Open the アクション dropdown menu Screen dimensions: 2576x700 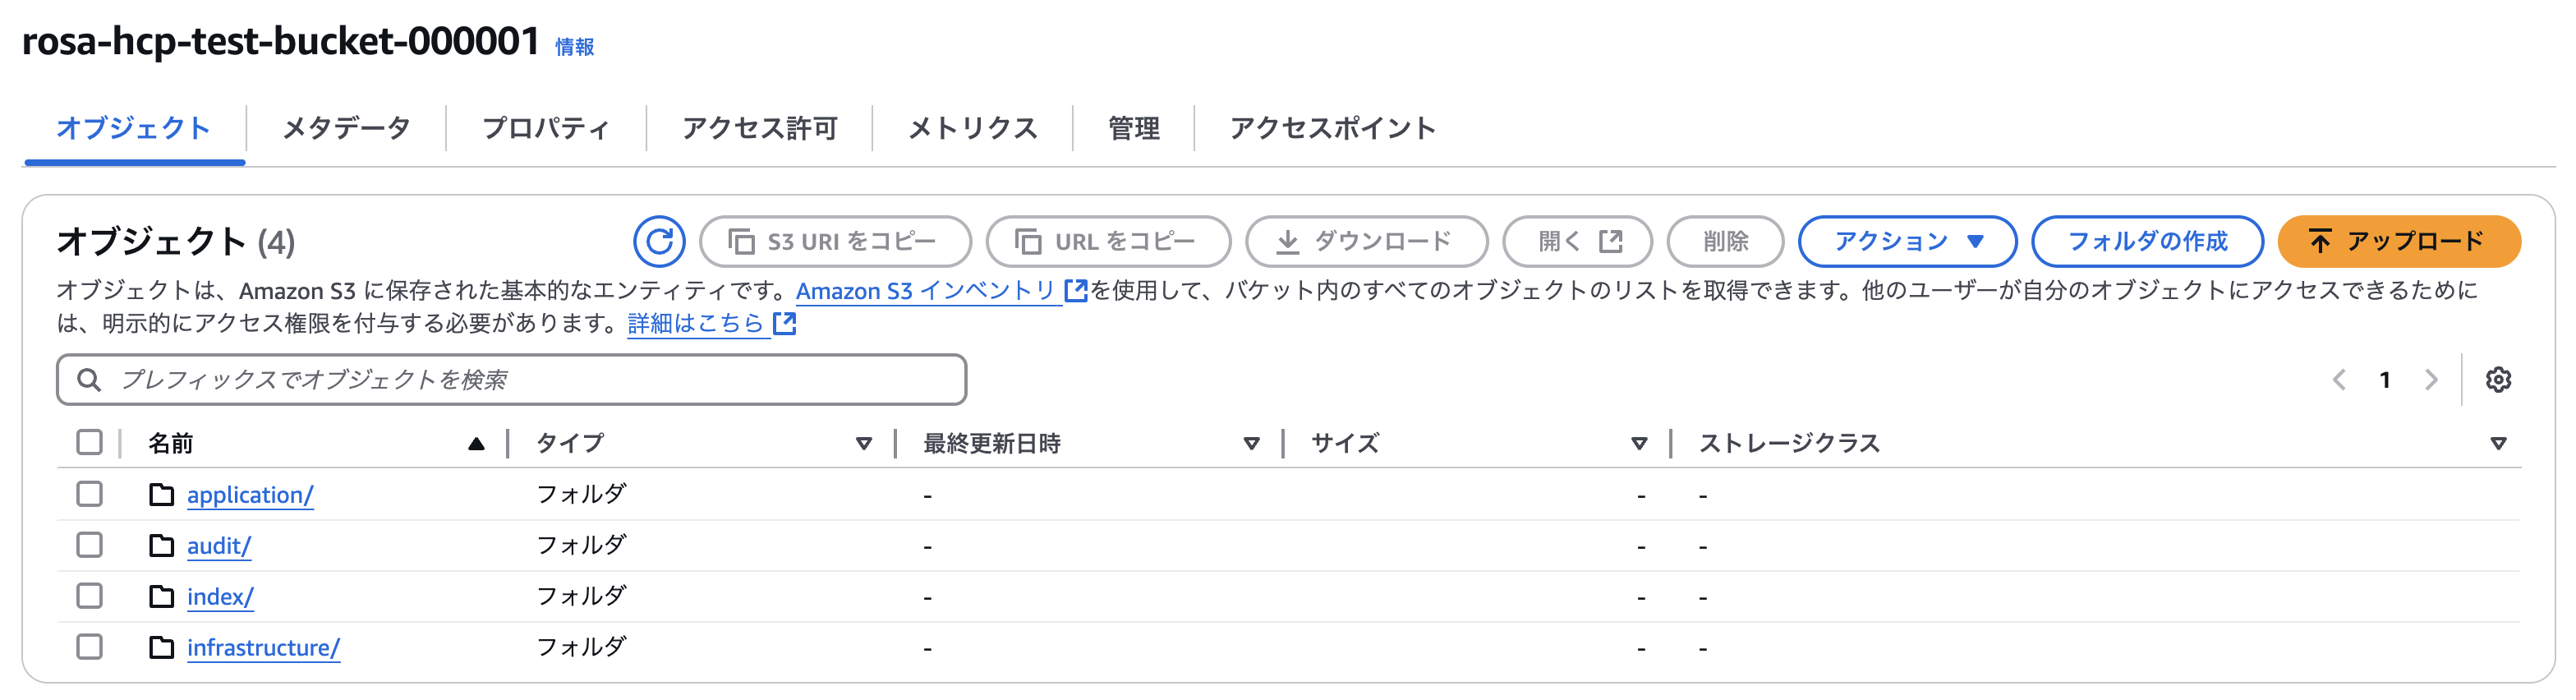(x=1907, y=241)
